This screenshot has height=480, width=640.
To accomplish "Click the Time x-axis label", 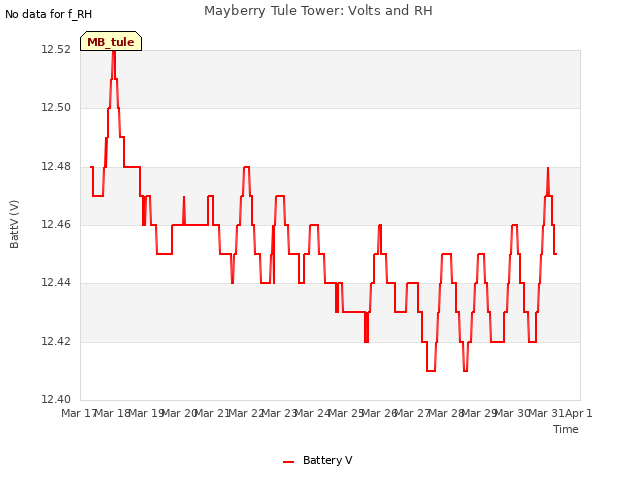I will (566, 429).
